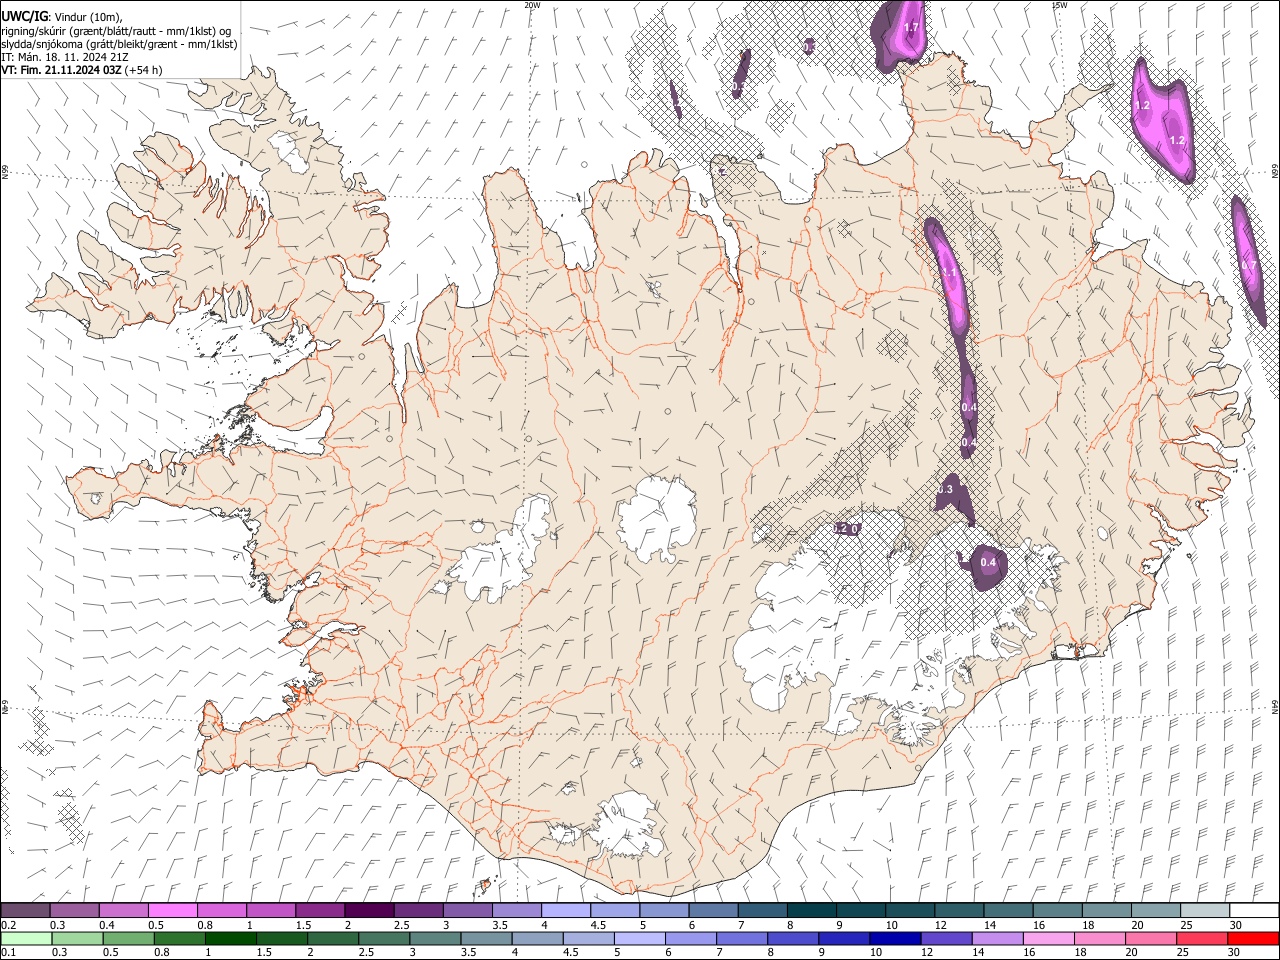Click the upper legend swatch starting at 14
1280x960 pixels.
click(x=1009, y=911)
